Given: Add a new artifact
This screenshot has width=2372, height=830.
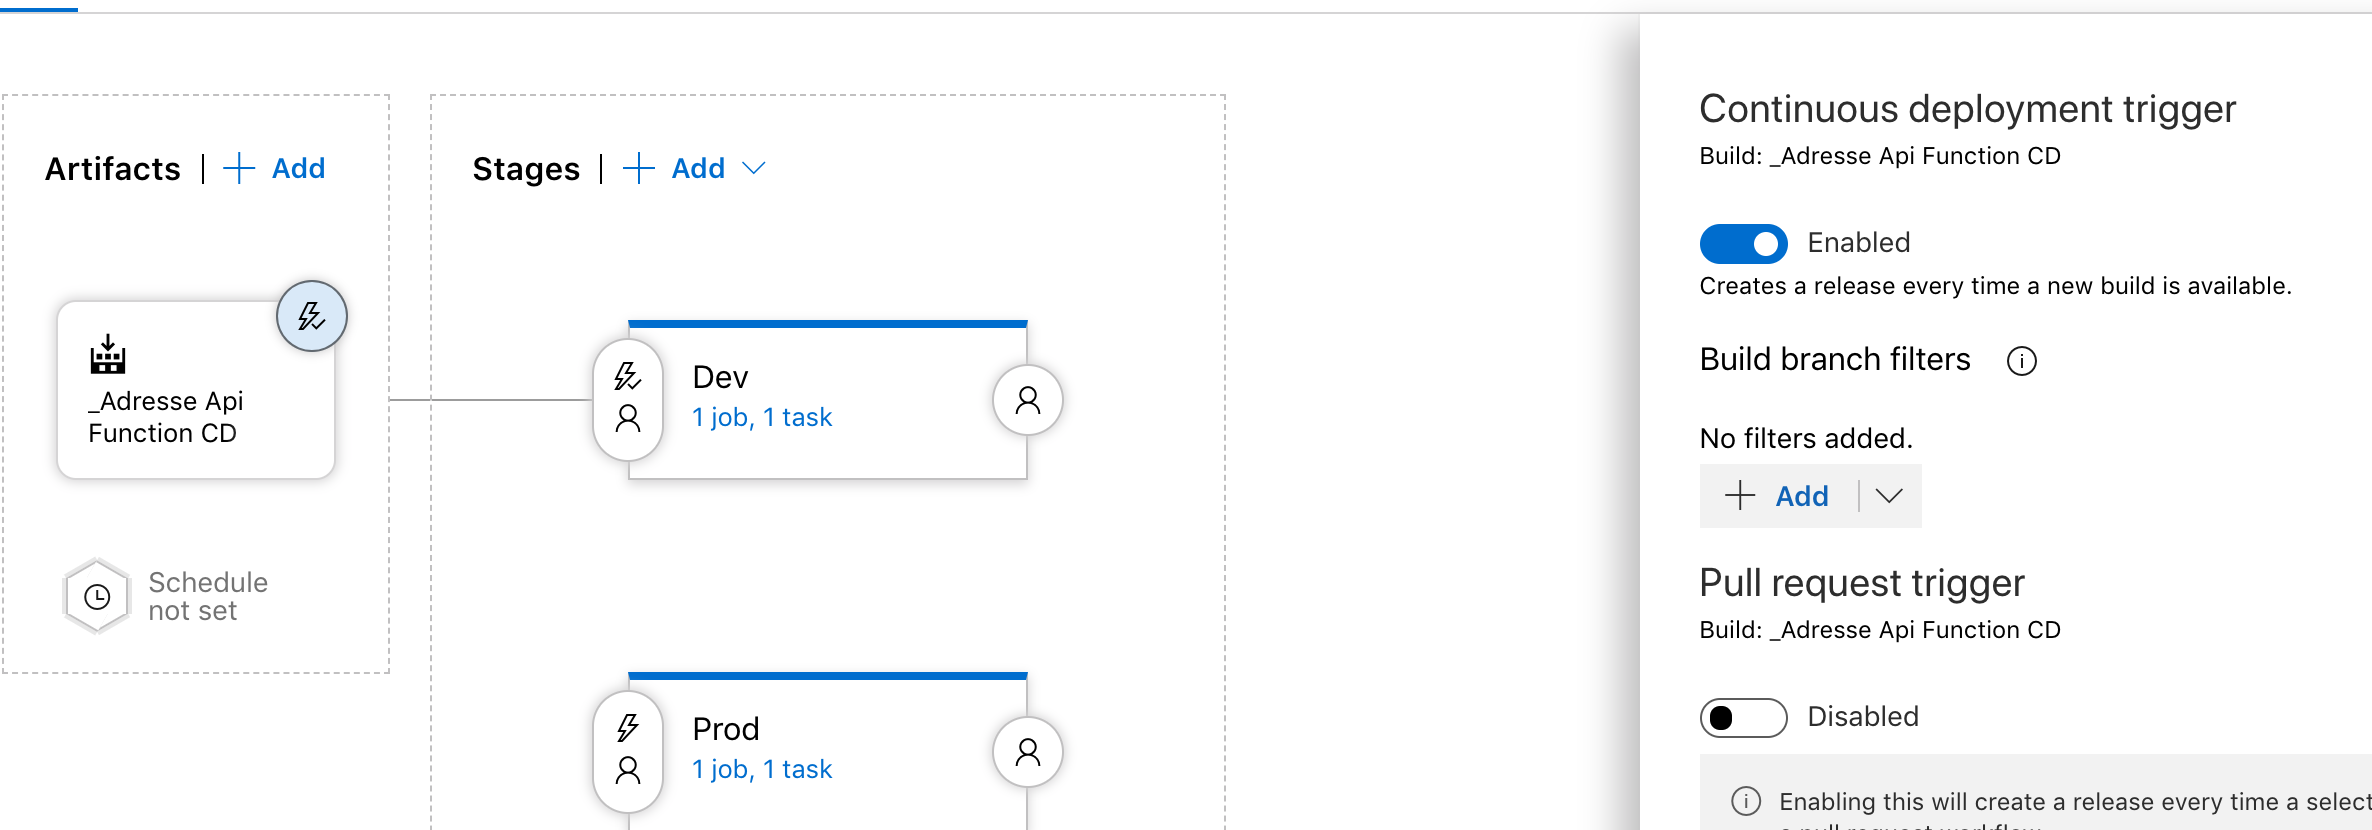Looking at the screenshot, I should click(x=276, y=169).
